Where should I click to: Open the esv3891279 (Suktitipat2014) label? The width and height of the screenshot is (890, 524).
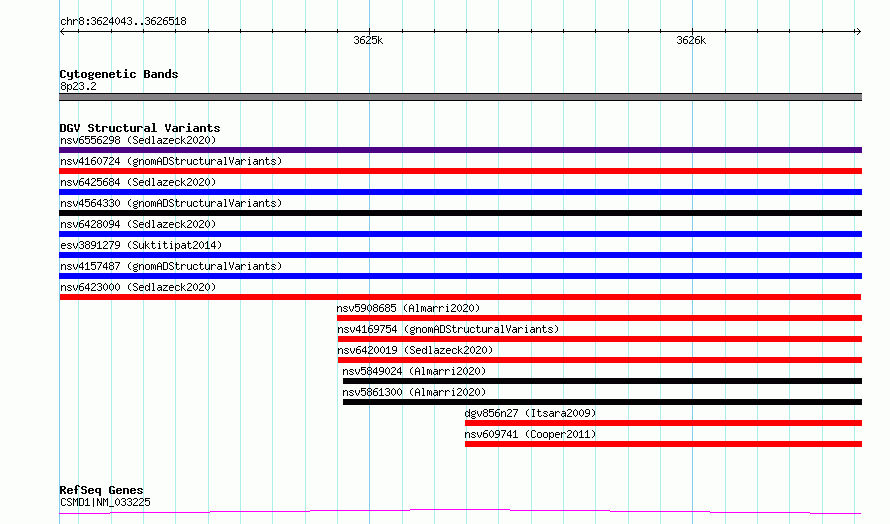coord(141,245)
